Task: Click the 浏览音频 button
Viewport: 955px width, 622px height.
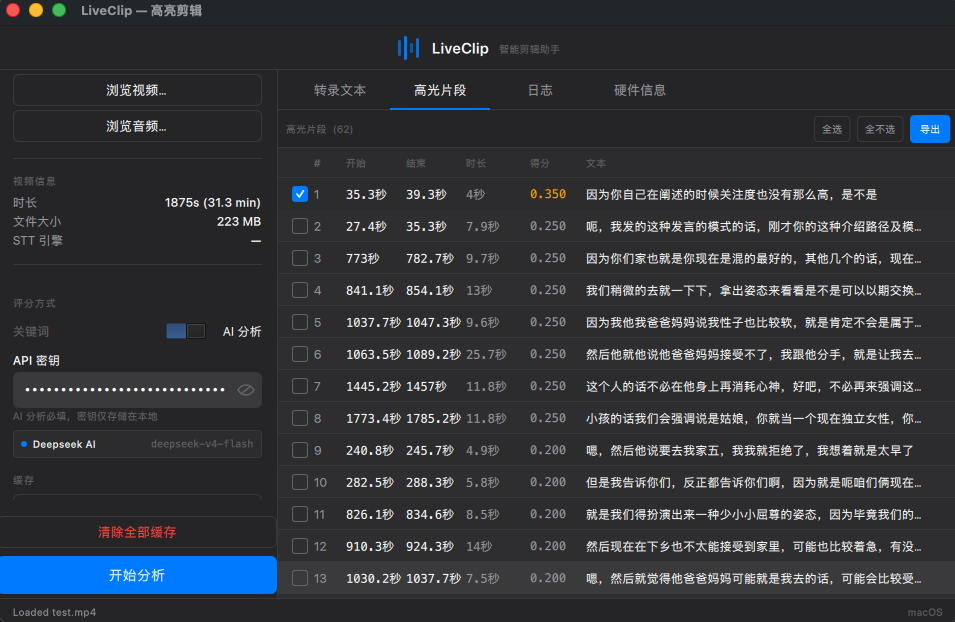Action: pyautogui.click(x=137, y=126)
